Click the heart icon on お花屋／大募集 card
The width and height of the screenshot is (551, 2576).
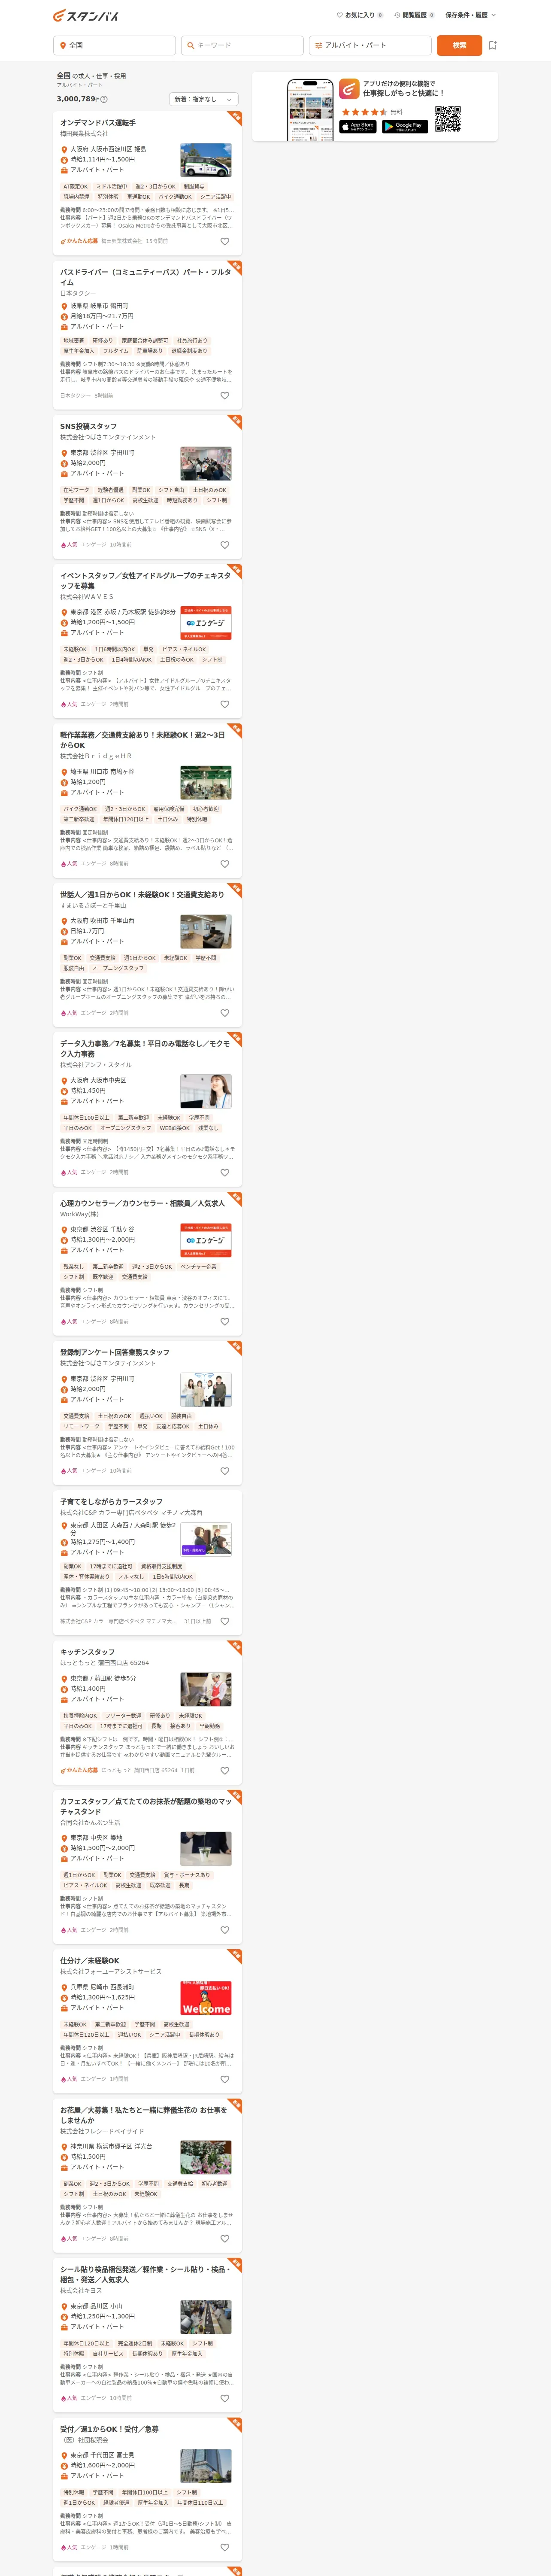point(224,2239)
